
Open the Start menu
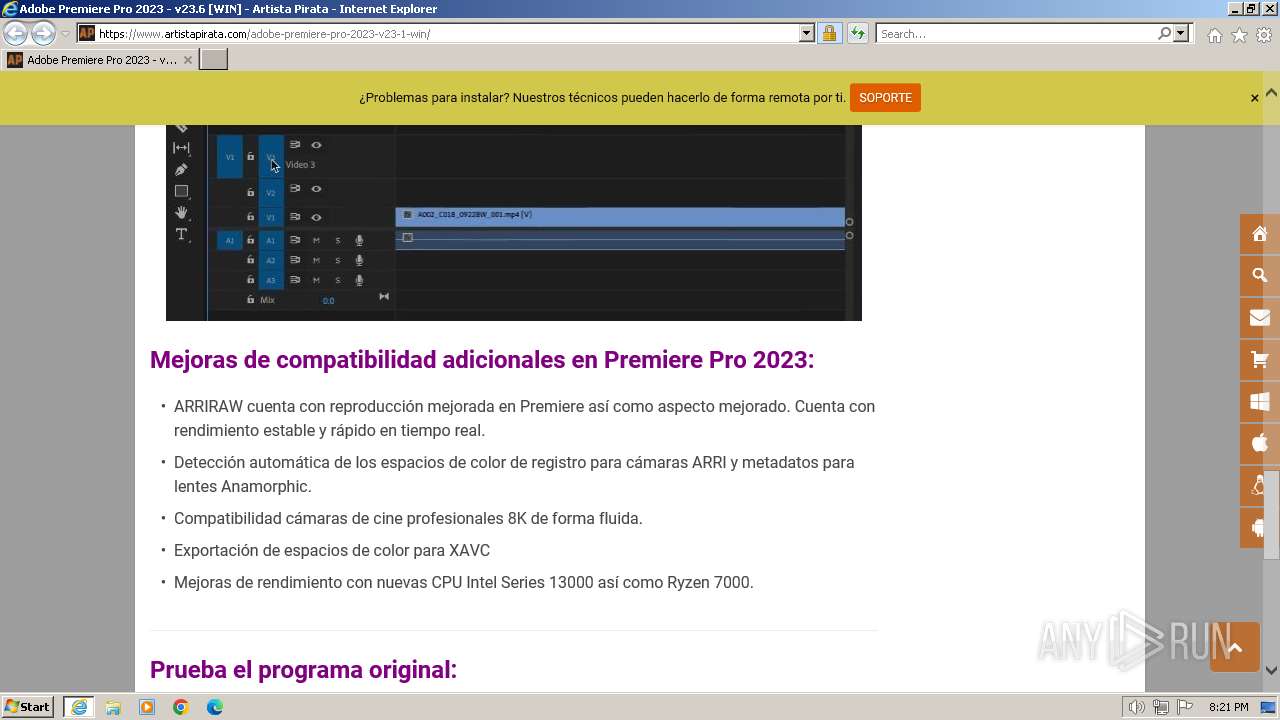pos(27,707)
